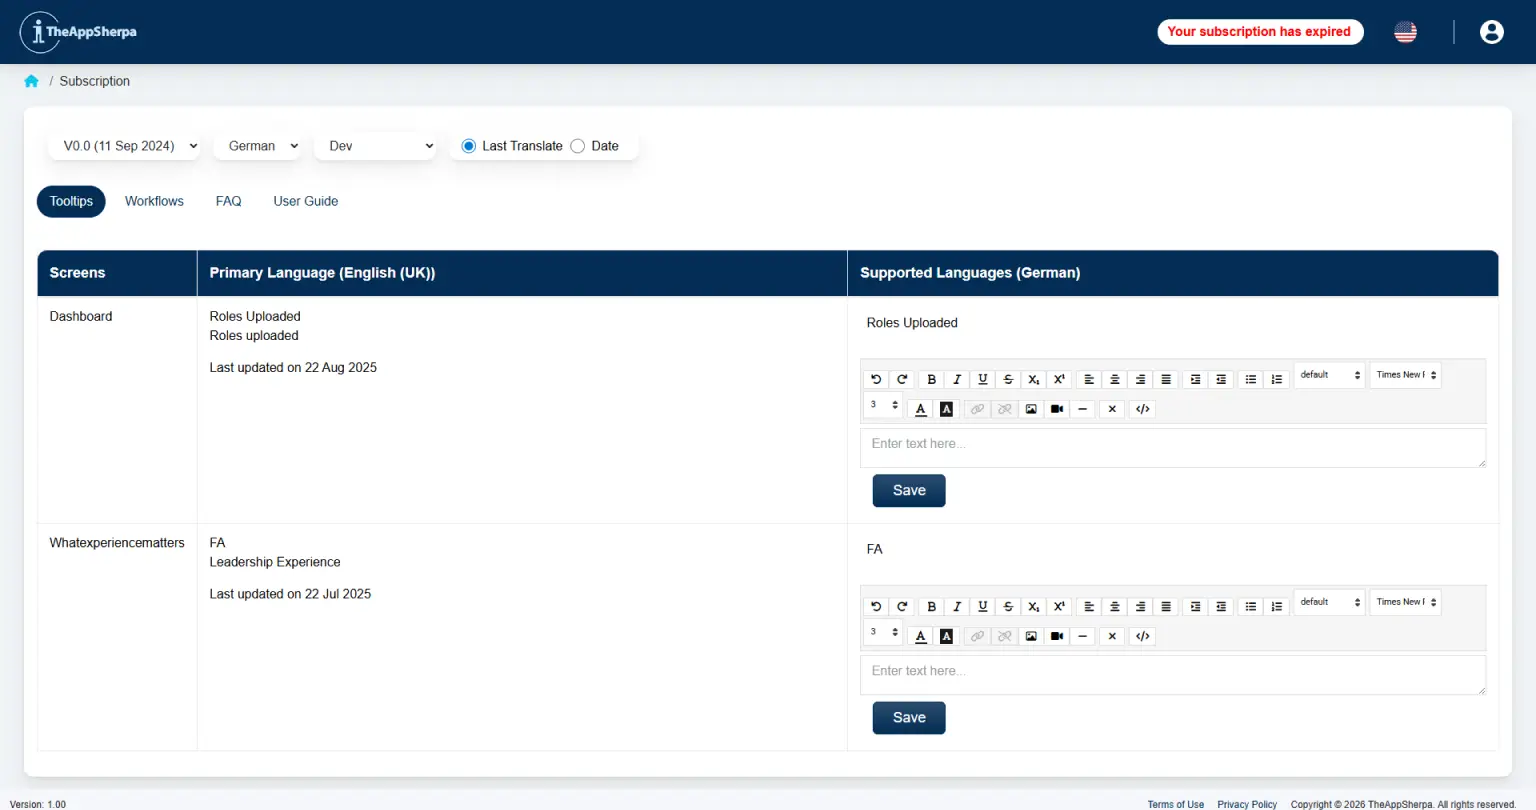Open the German language dropdown

coord(262,146)
